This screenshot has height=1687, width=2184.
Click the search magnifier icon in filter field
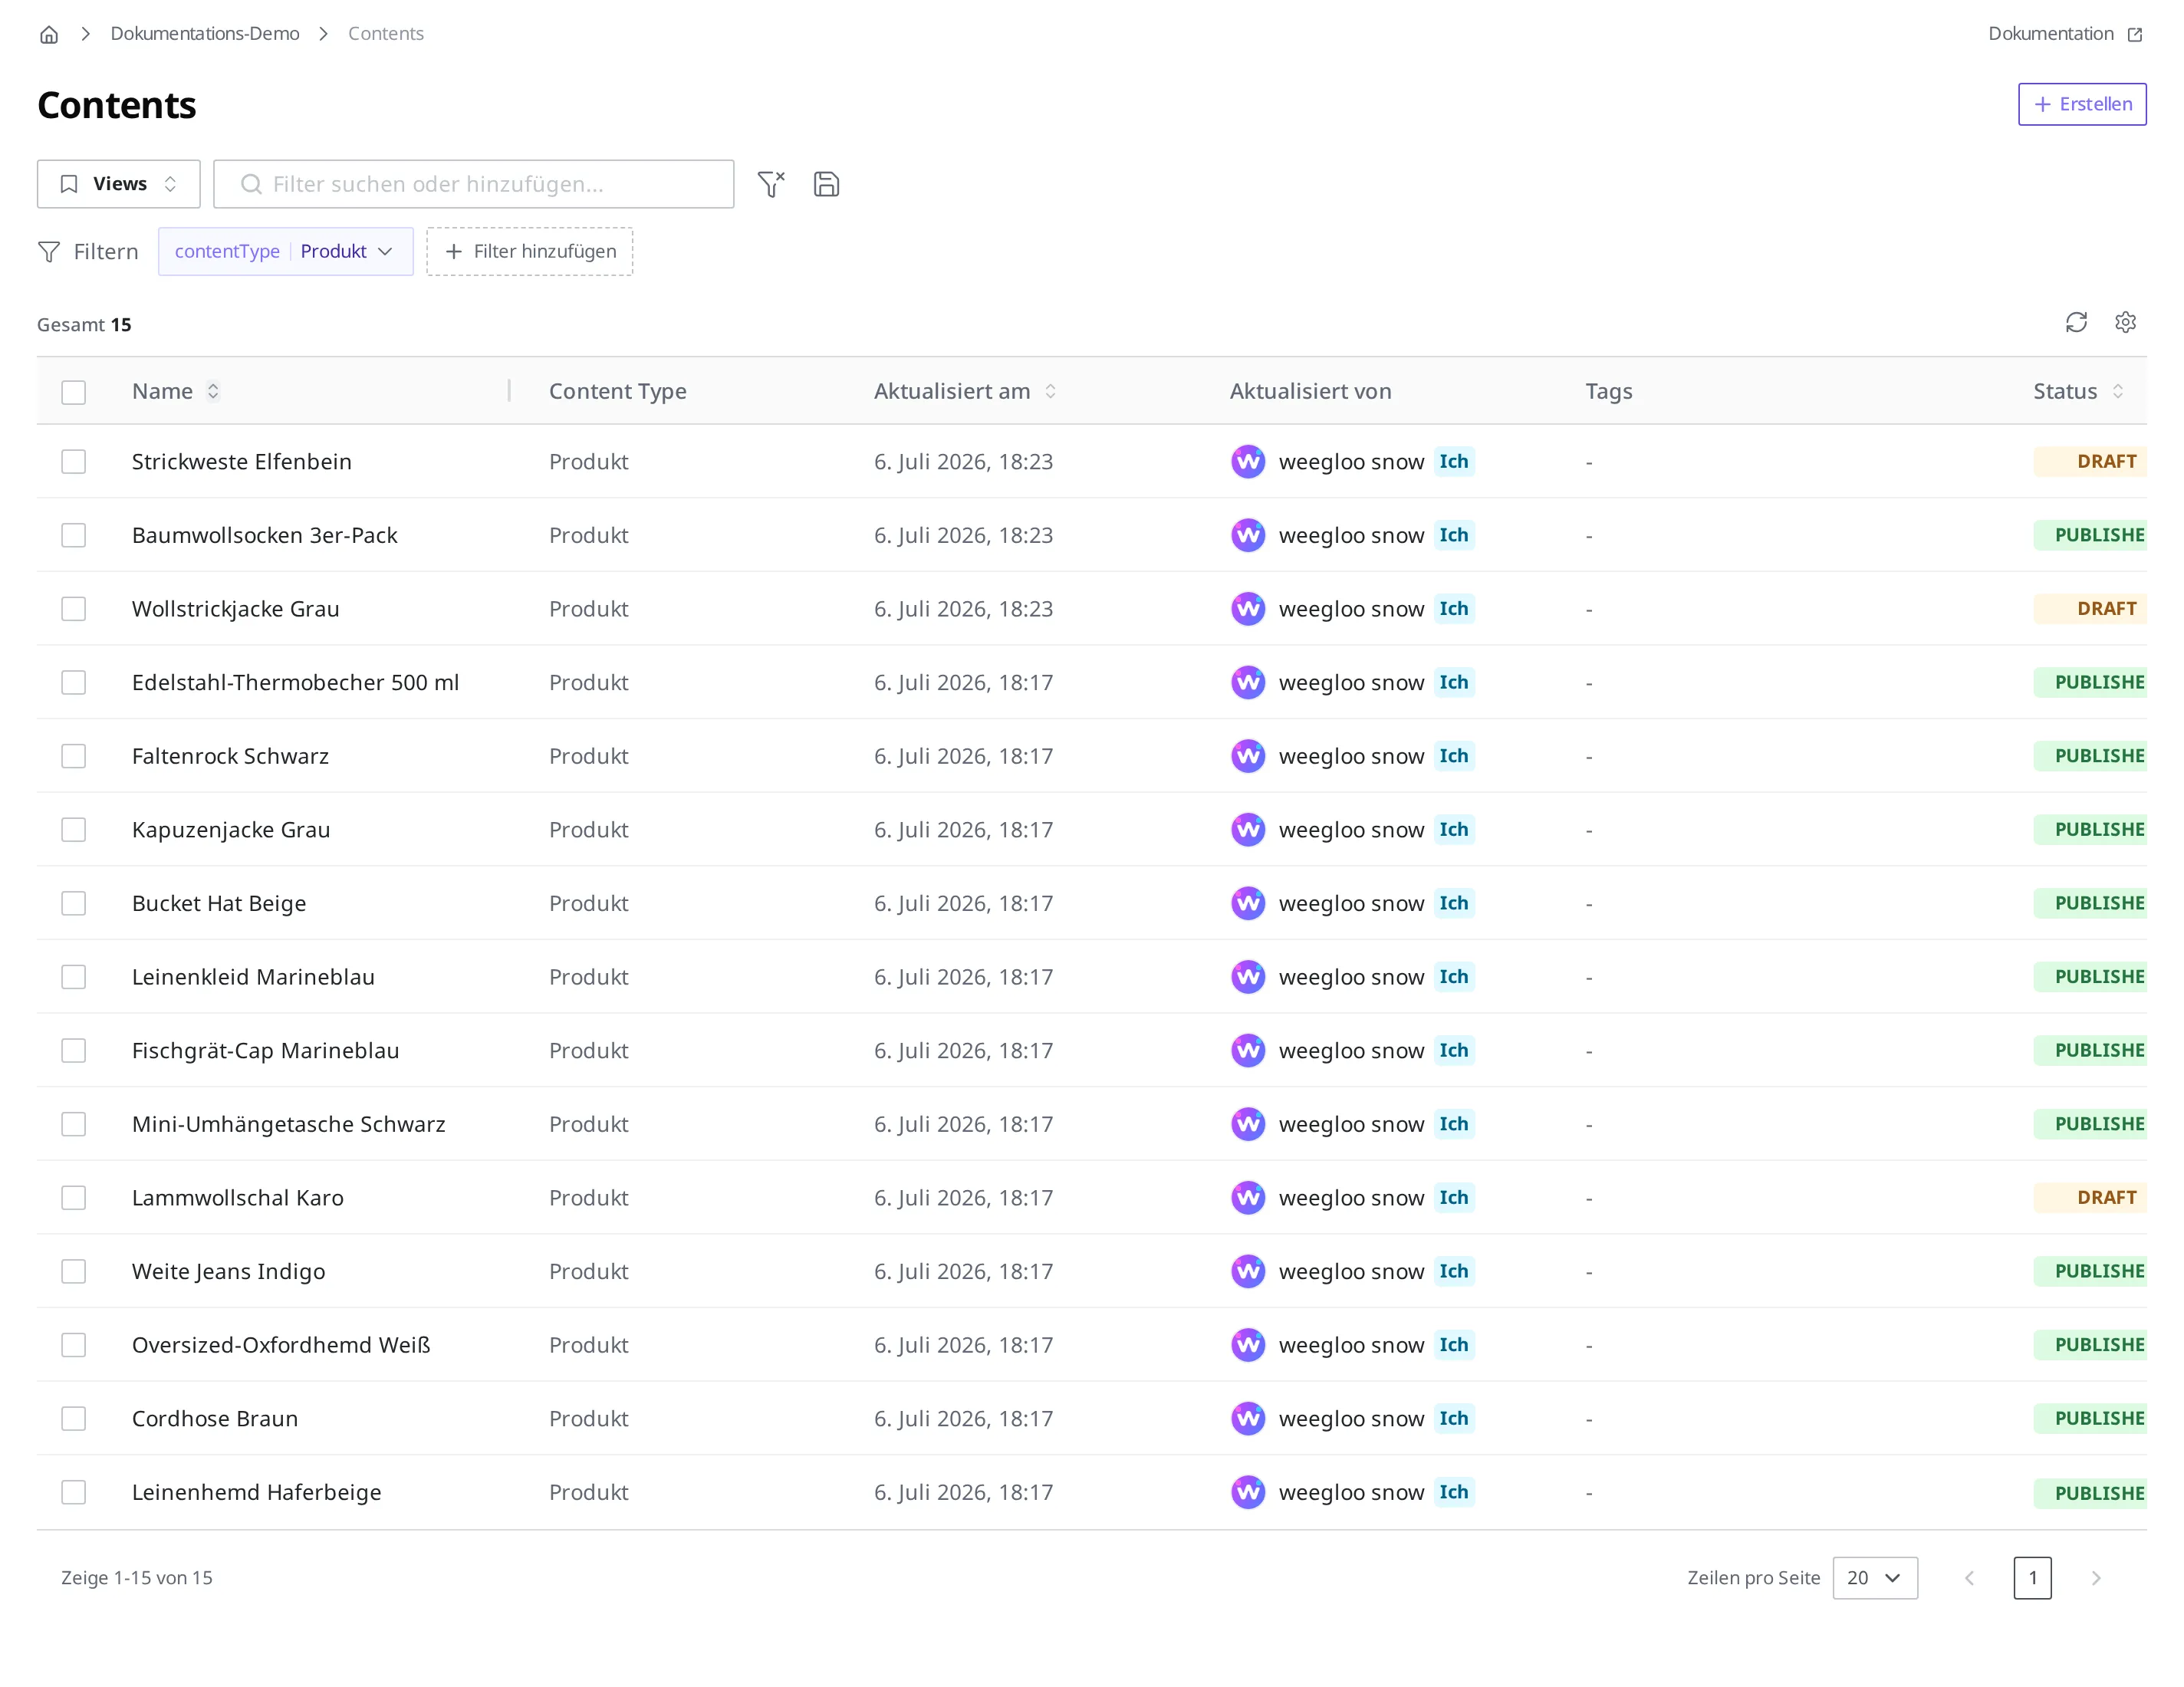point(251,184)
